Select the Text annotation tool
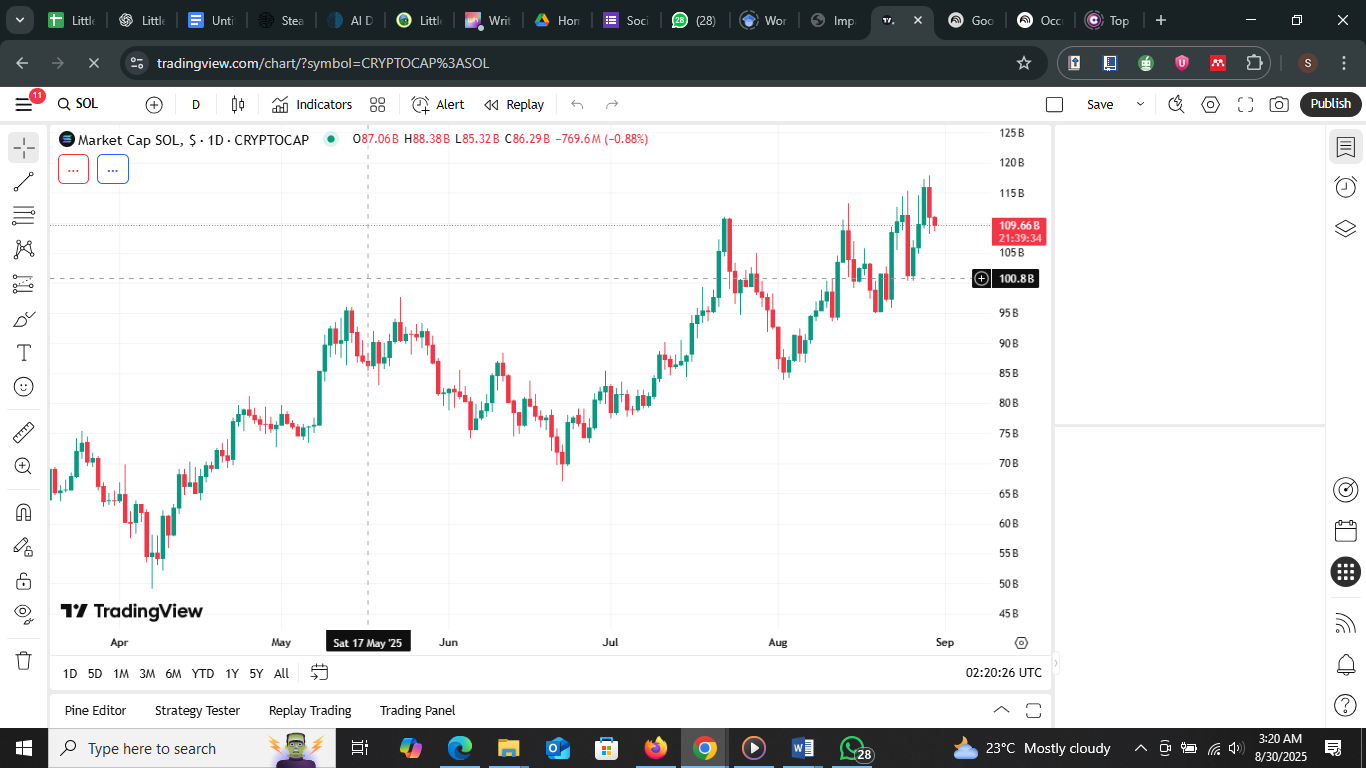1366x768 pixels. 24,353
